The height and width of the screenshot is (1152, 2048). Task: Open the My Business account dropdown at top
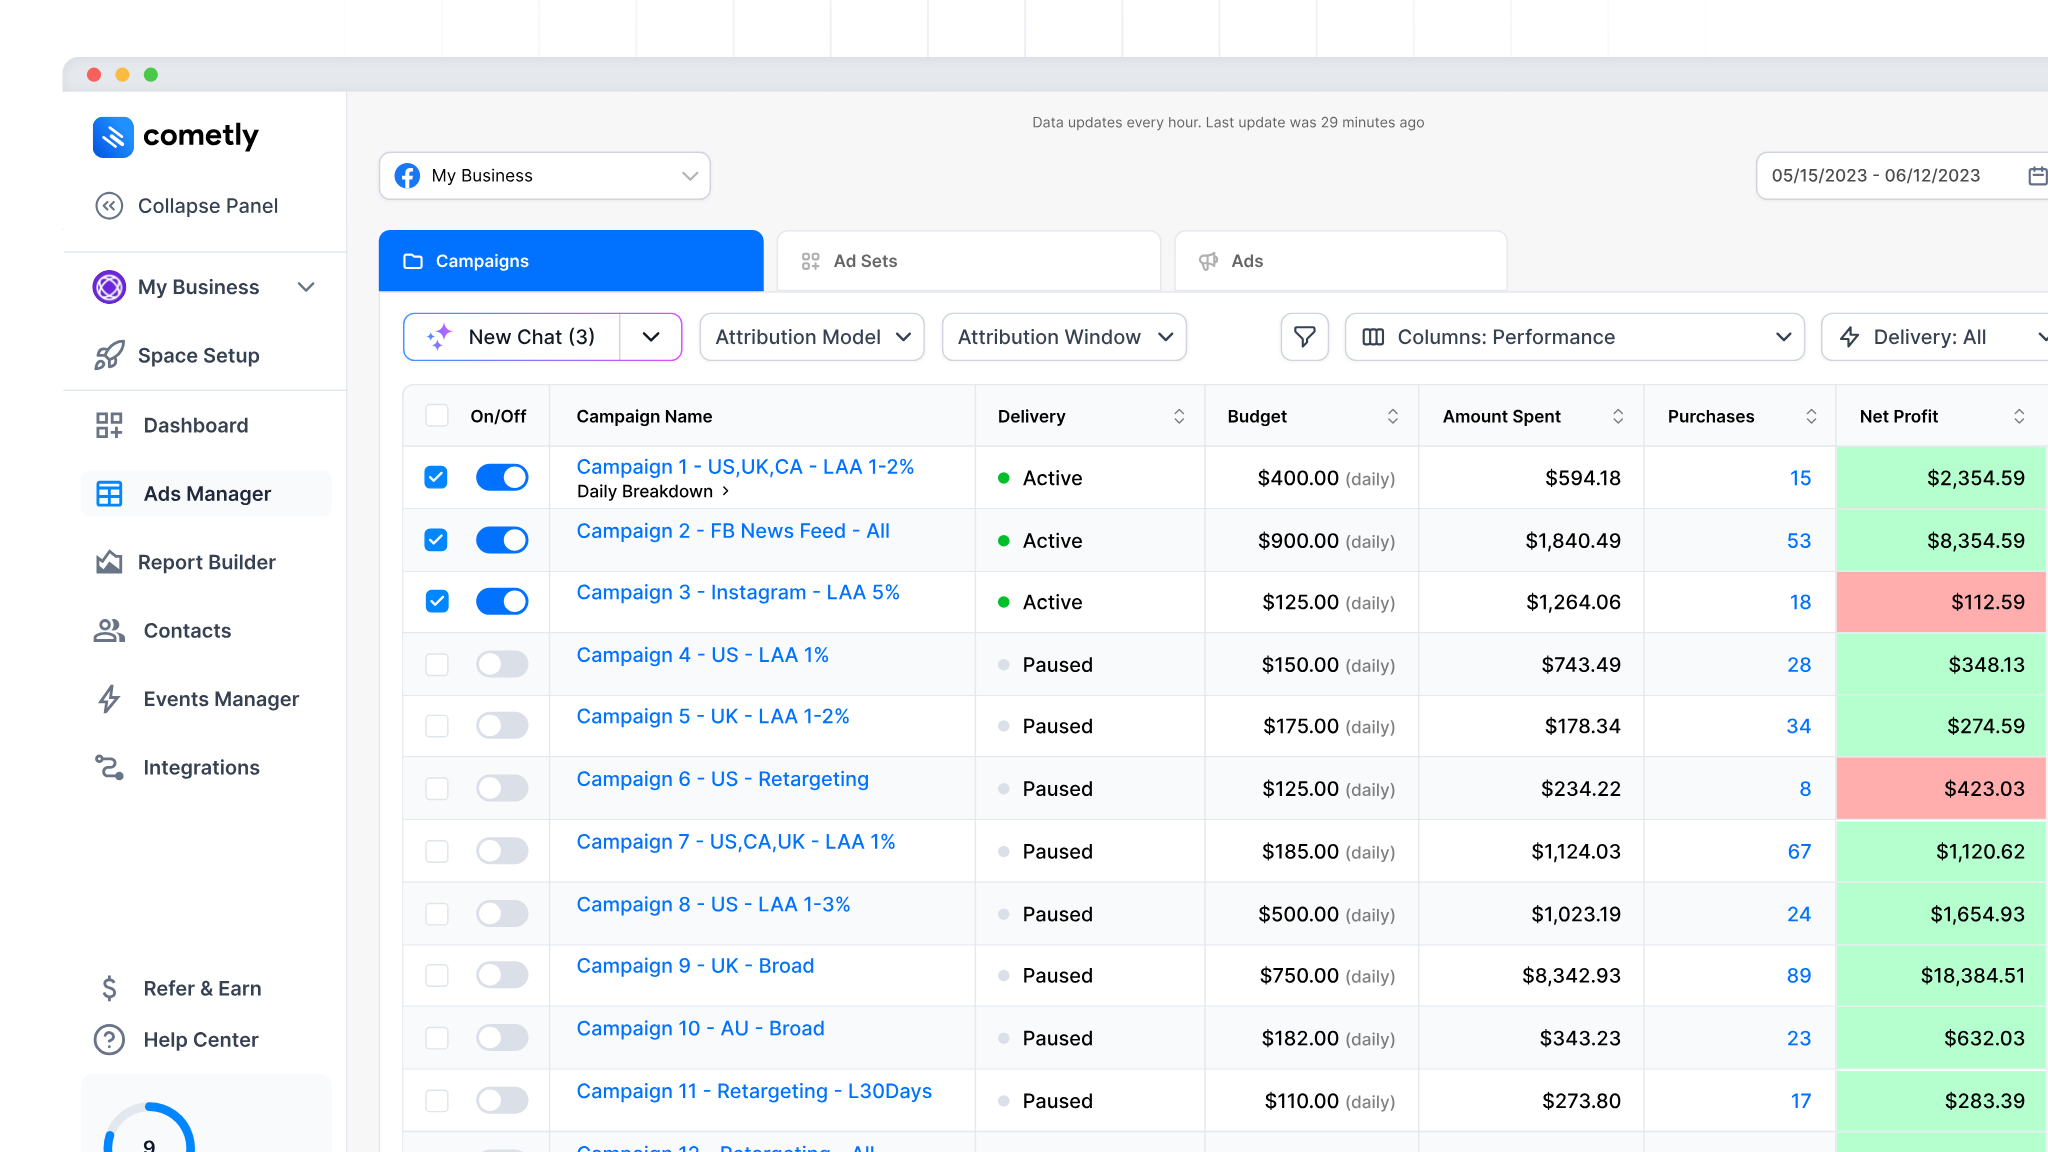(x=545, y=176)
